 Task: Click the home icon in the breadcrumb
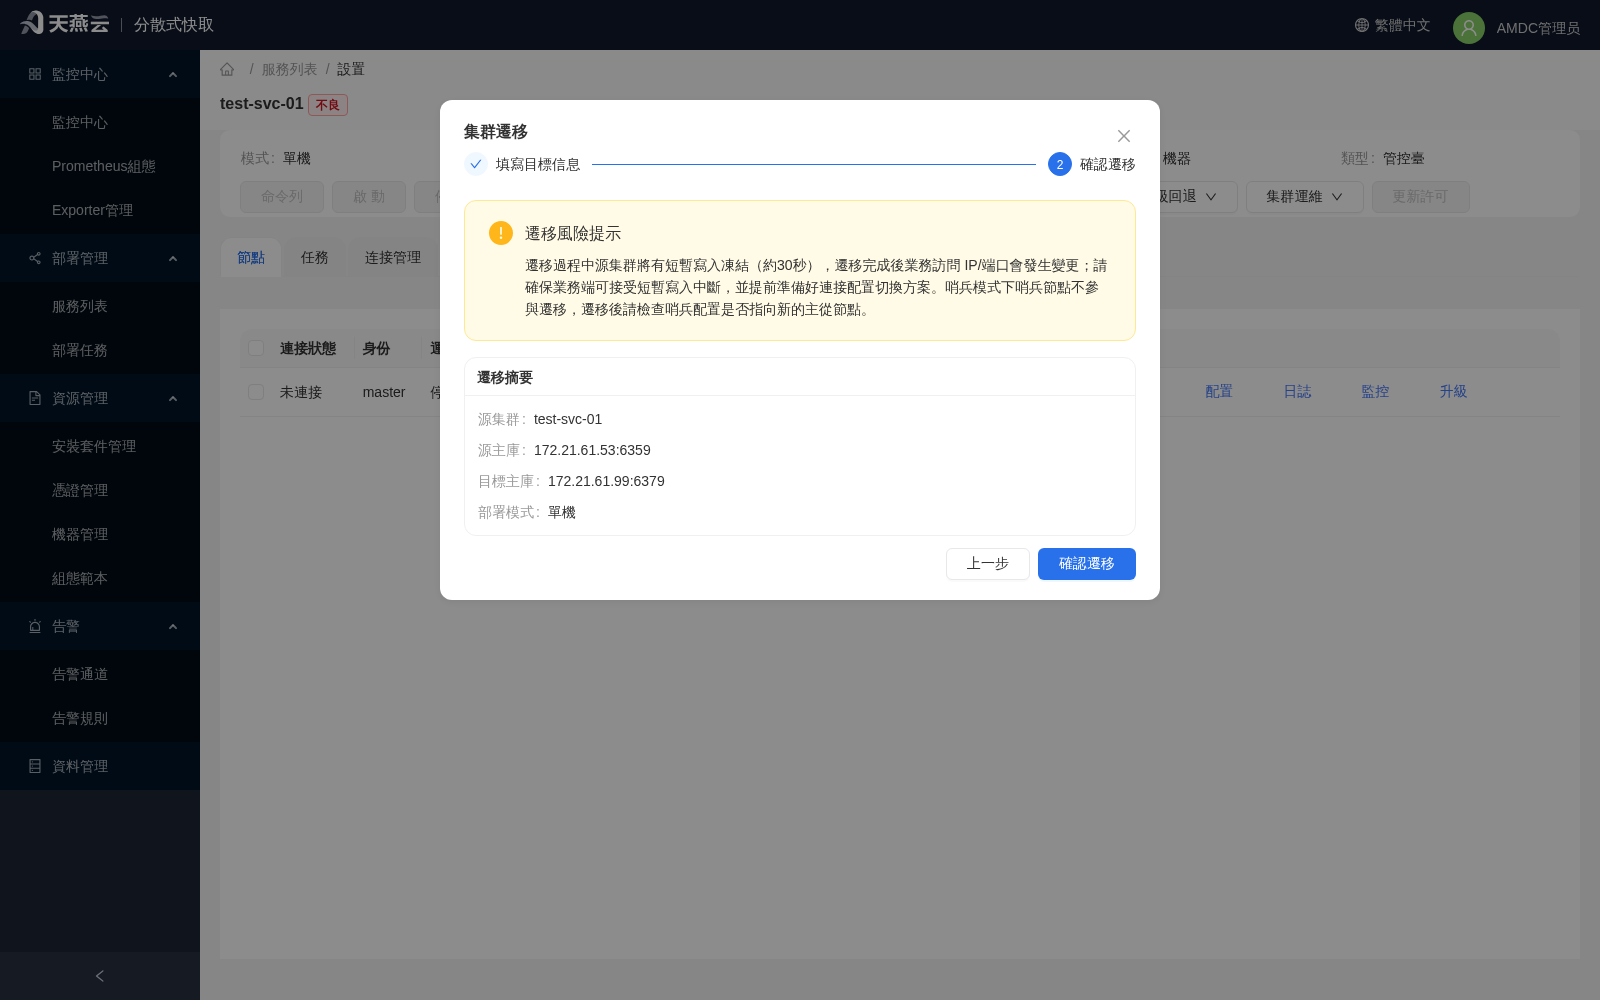point(227,69)
